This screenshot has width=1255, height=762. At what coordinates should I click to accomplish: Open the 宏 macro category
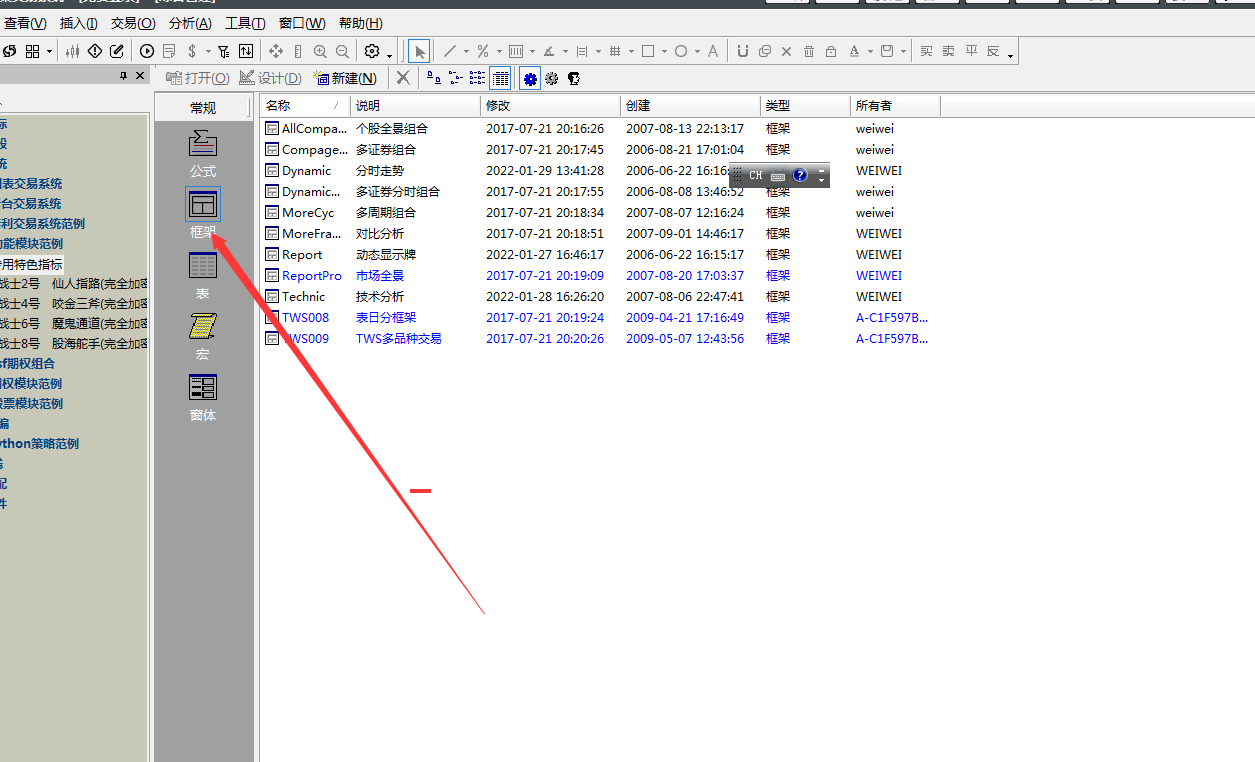click(203, 336)
